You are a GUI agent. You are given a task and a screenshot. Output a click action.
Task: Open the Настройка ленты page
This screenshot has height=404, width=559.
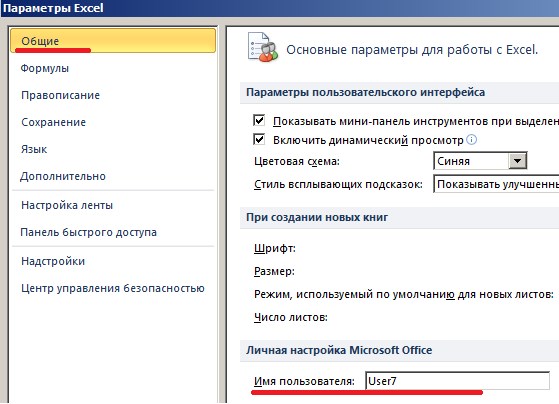point(67,205)
